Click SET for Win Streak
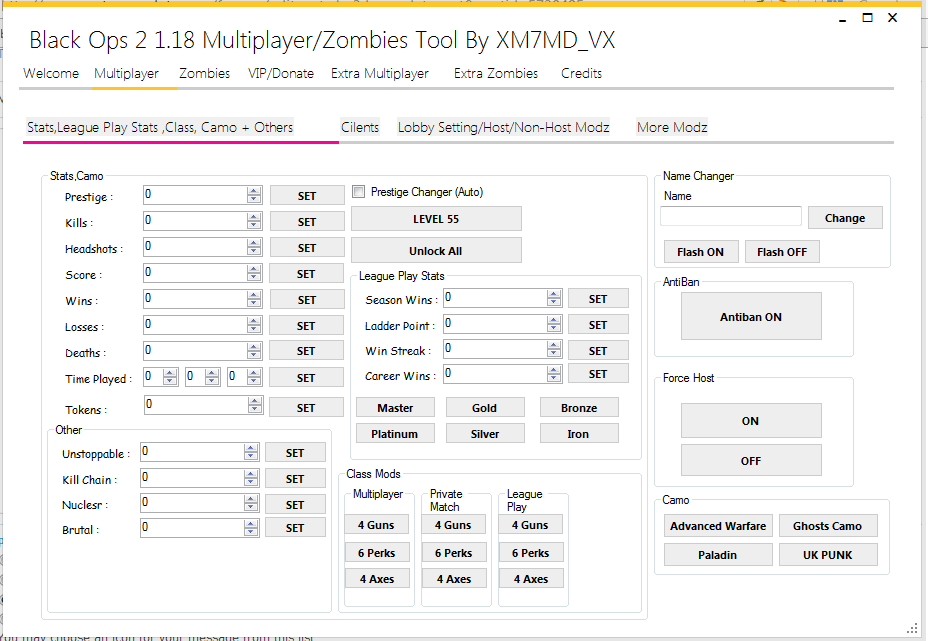928x641 pixels. point(598,350)
